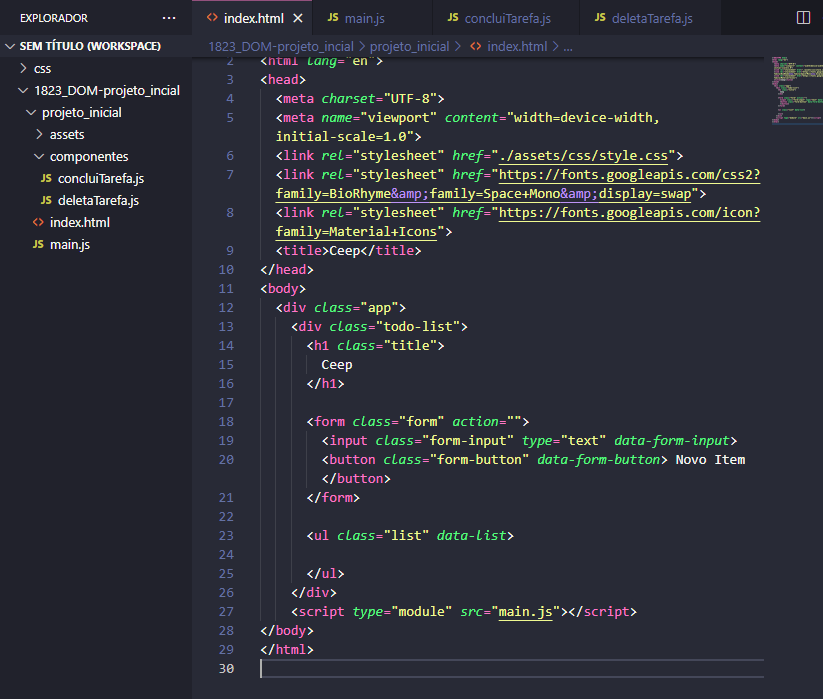Image resolution: width=823 pixels, height=699 pixels.
Task: Switch to the concluiTarefa.js tab
Action: point(506,18)
